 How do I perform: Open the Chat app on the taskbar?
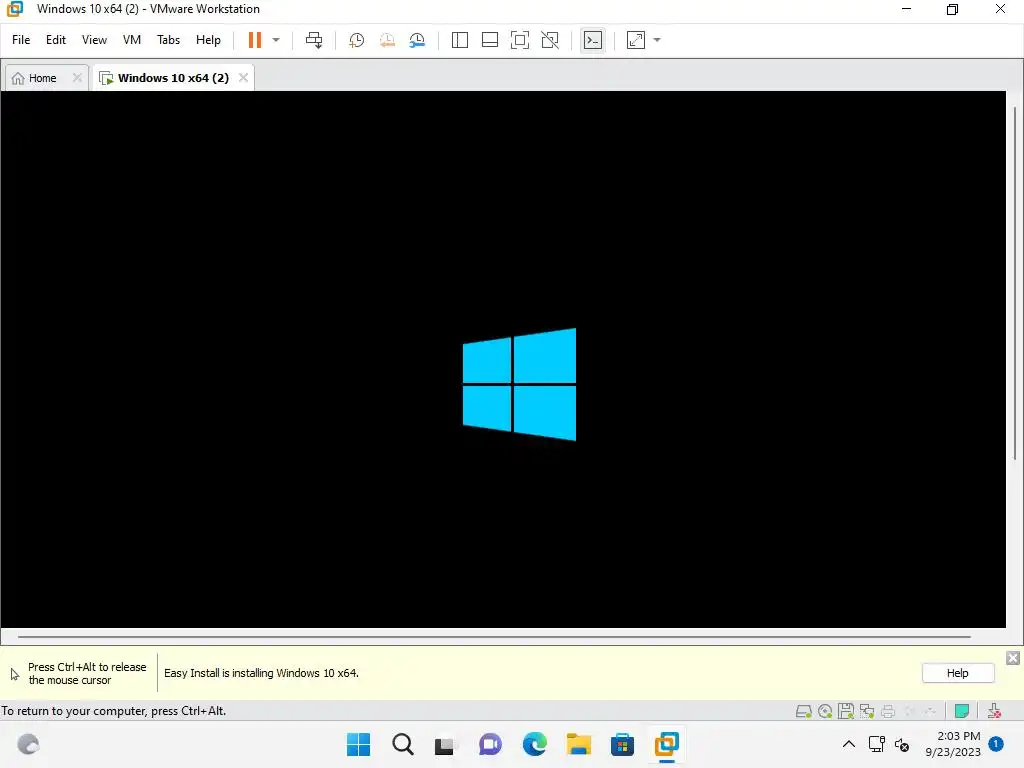pyautogui.click(x=490, y=744)
